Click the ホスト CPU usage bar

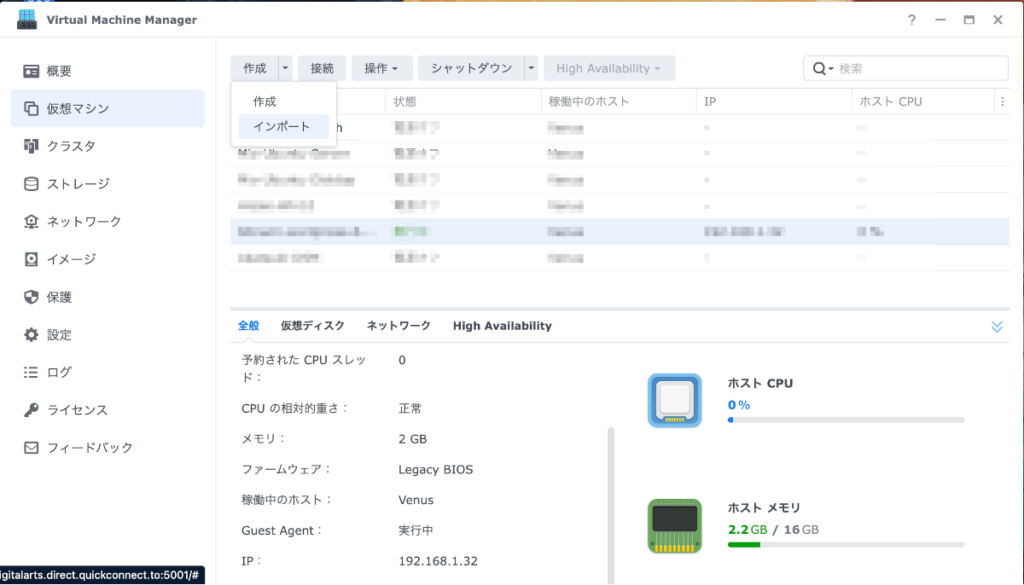[846, 420]
